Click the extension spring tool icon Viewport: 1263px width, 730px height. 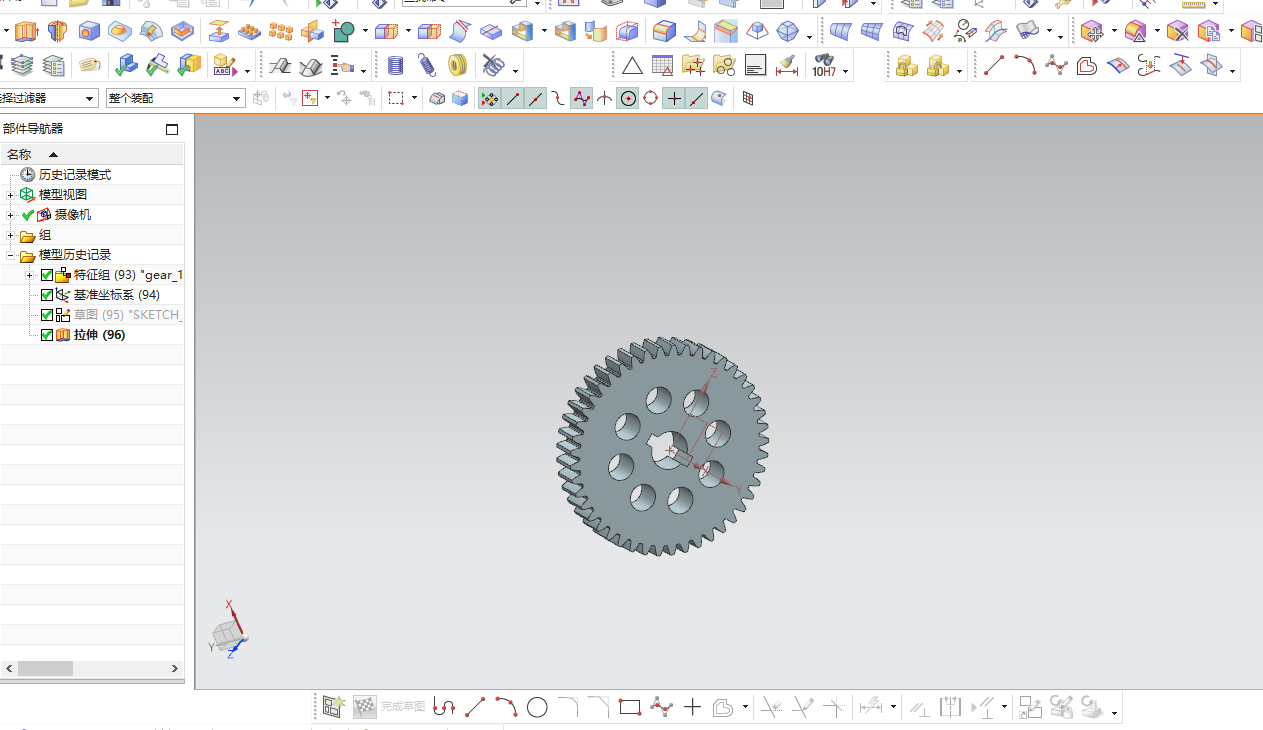427,66
